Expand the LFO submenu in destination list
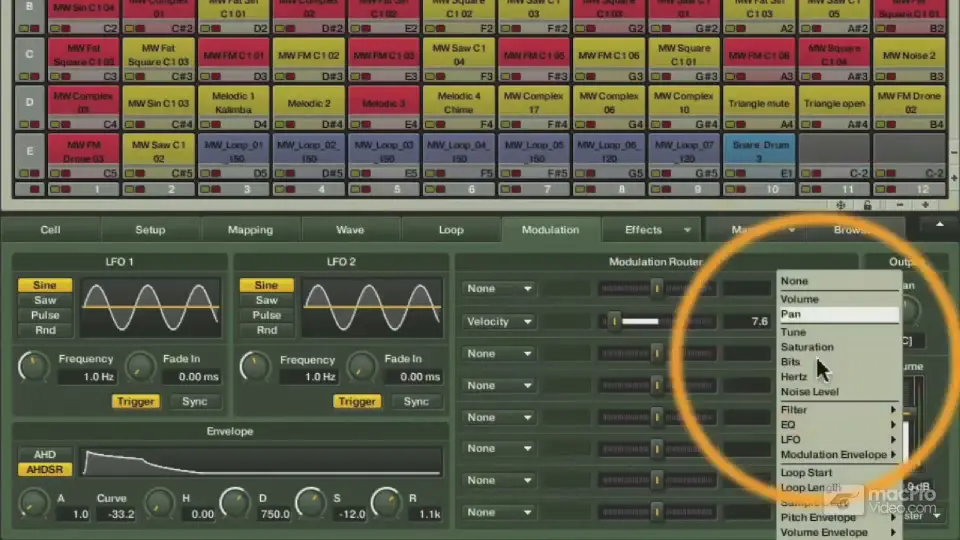The width and height of the screenshot is (960, 540). tap(838, 440)
